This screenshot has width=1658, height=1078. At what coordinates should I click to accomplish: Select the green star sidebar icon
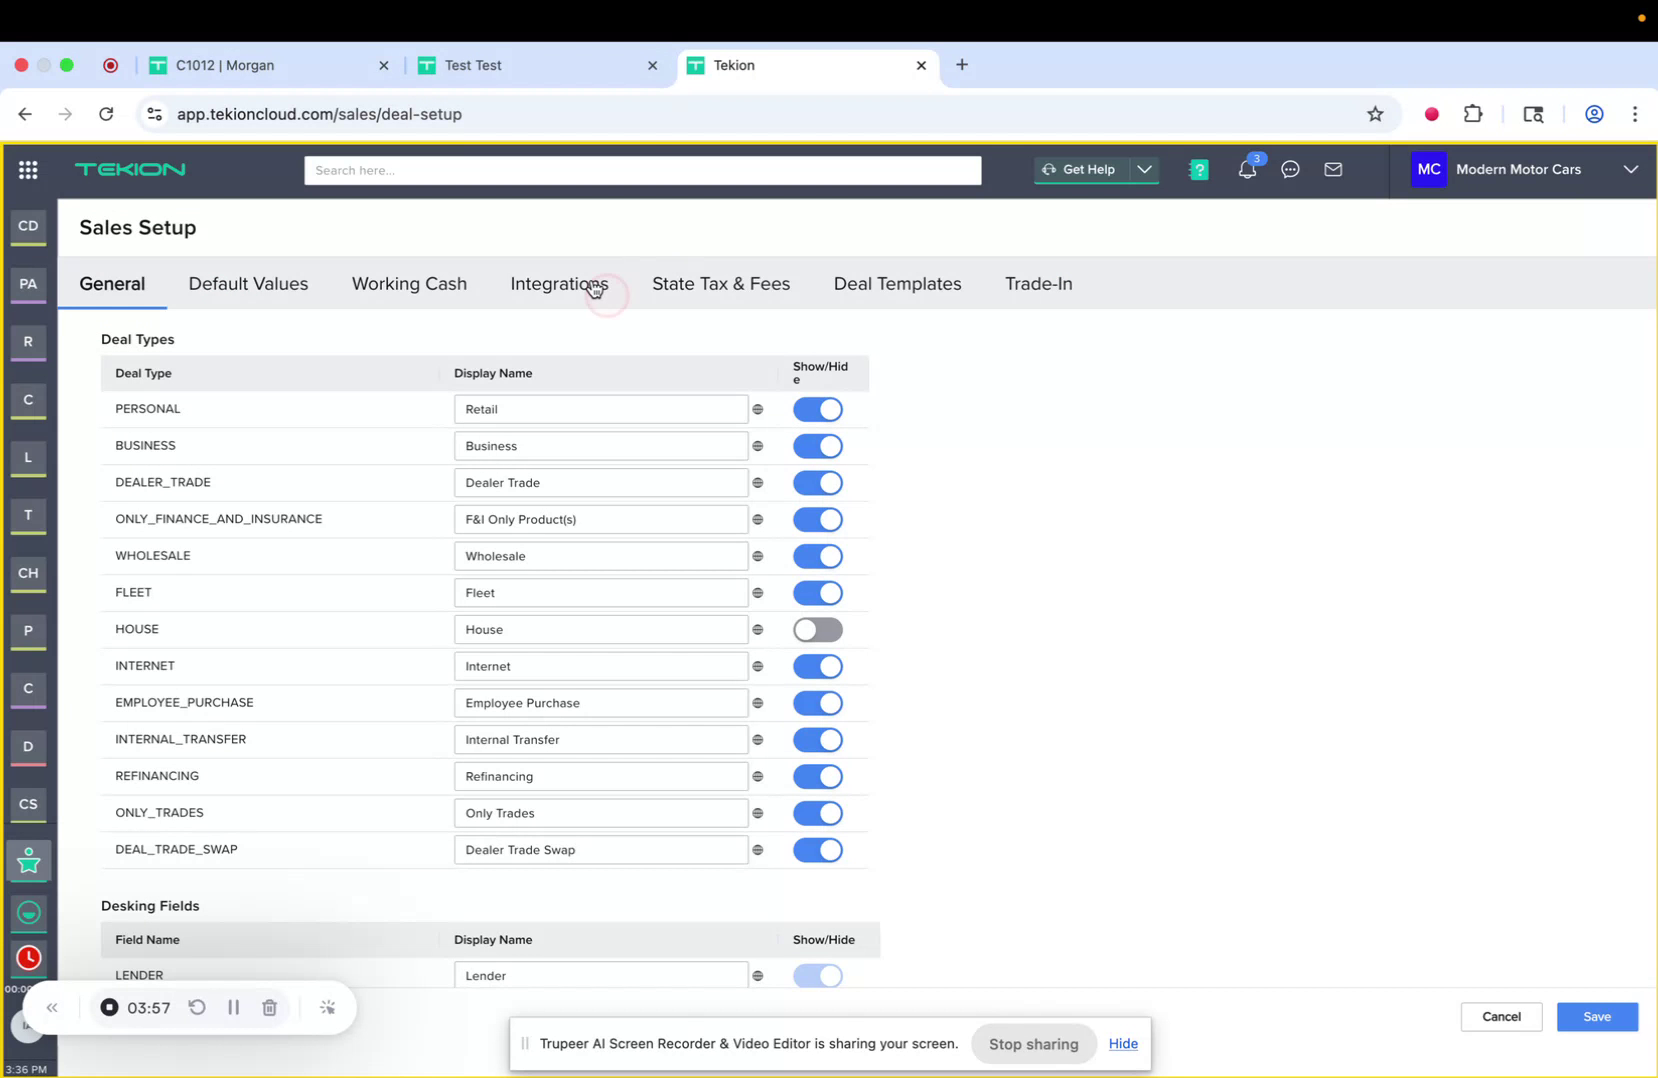pos(28,860)
